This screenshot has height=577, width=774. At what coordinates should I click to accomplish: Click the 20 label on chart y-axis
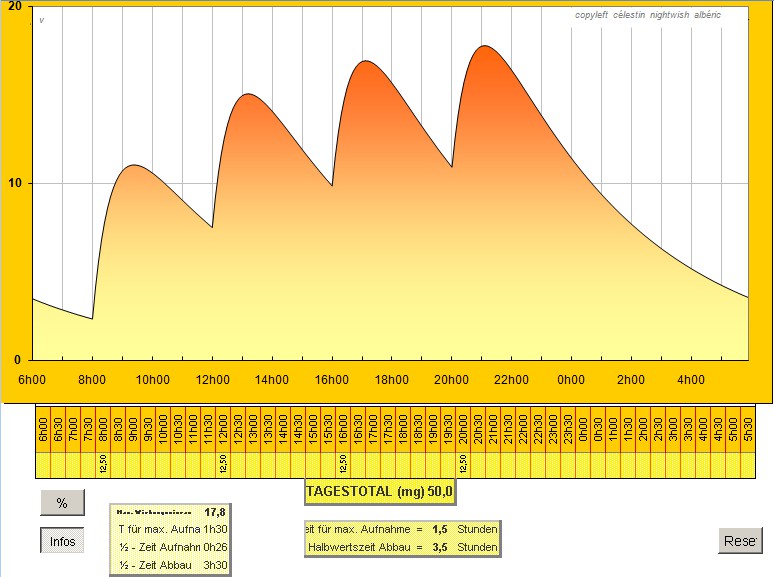(14, 6)
